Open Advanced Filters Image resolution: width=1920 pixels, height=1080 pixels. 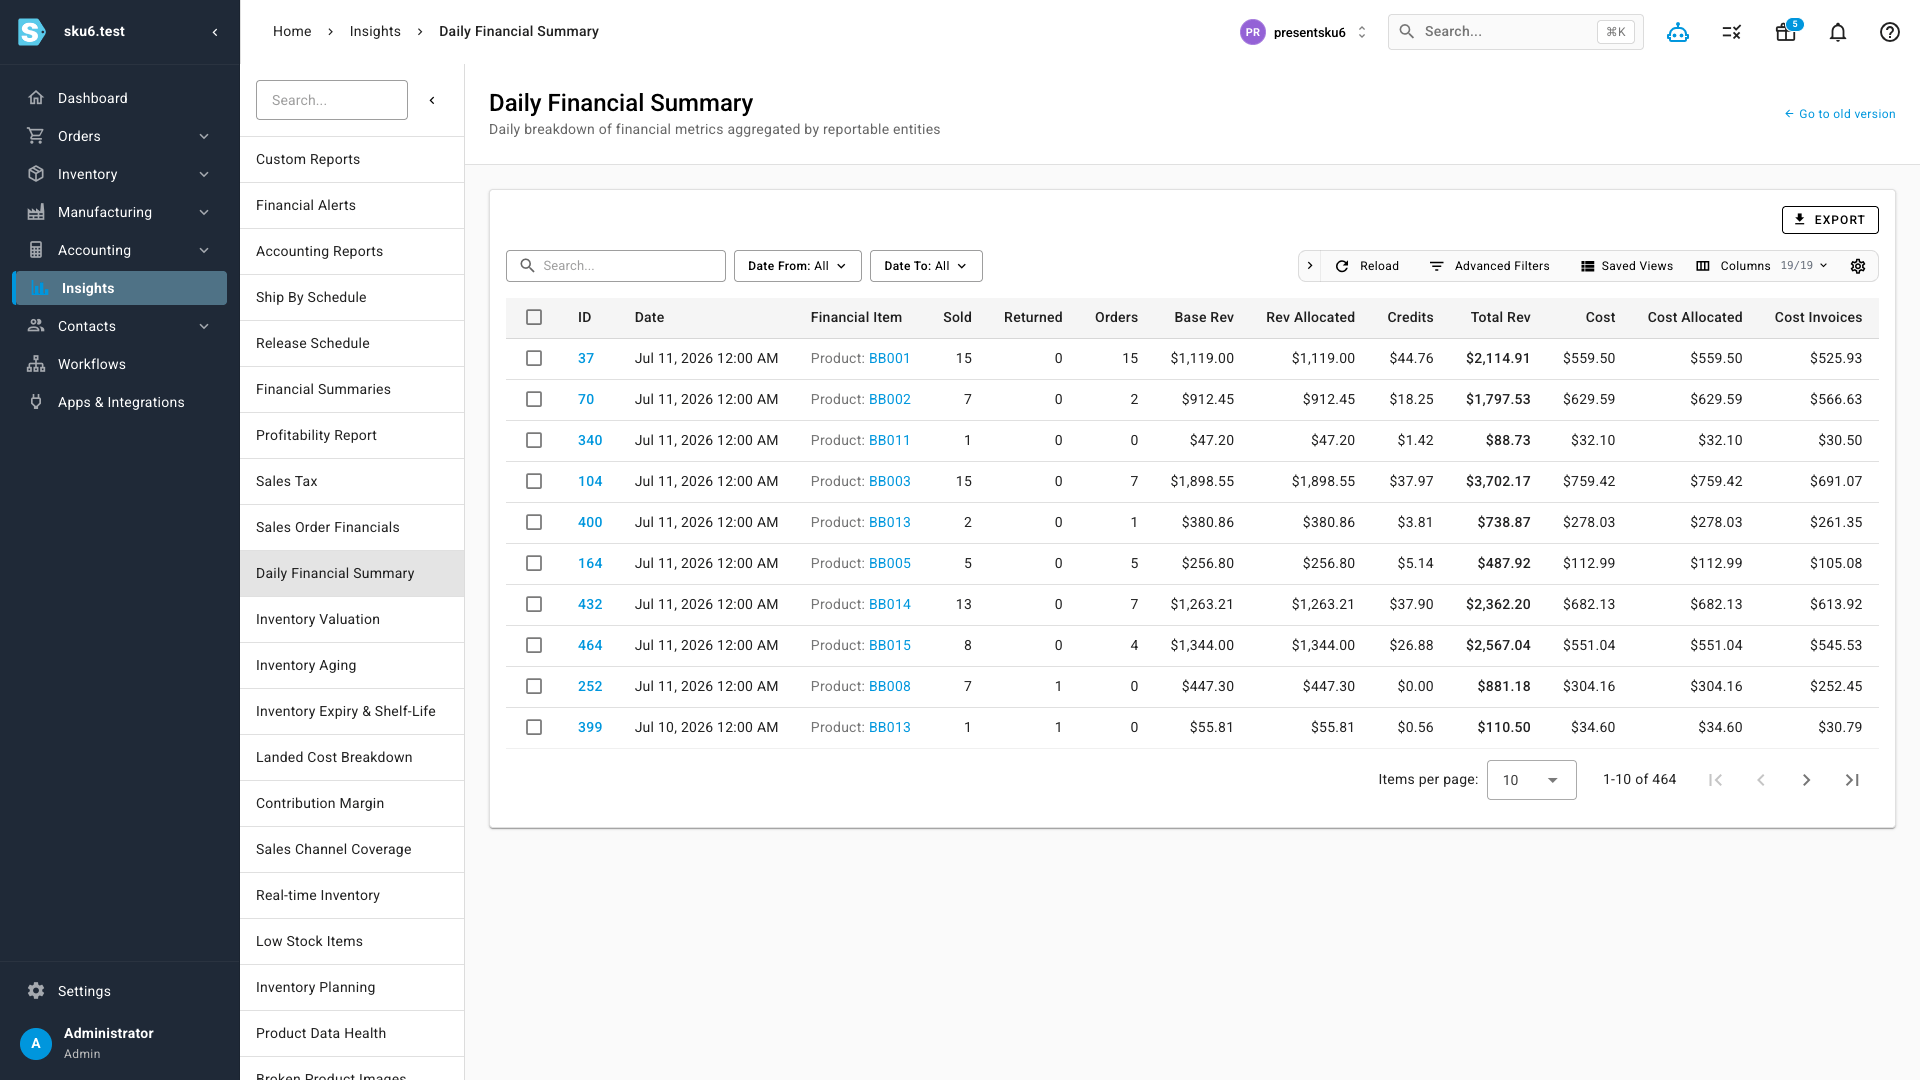click(x=1489, y=266)
